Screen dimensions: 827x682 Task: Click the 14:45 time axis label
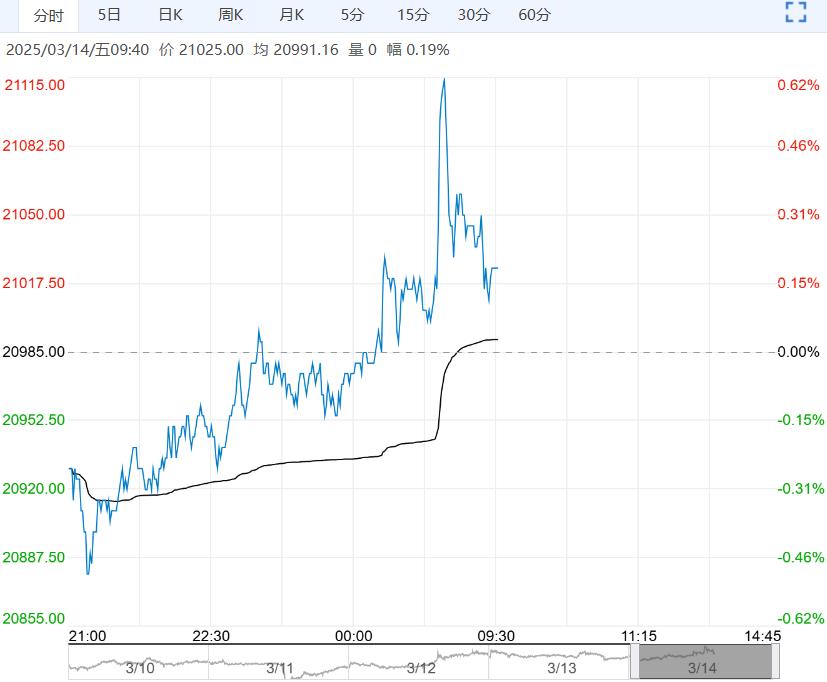[x=762, y=636]
